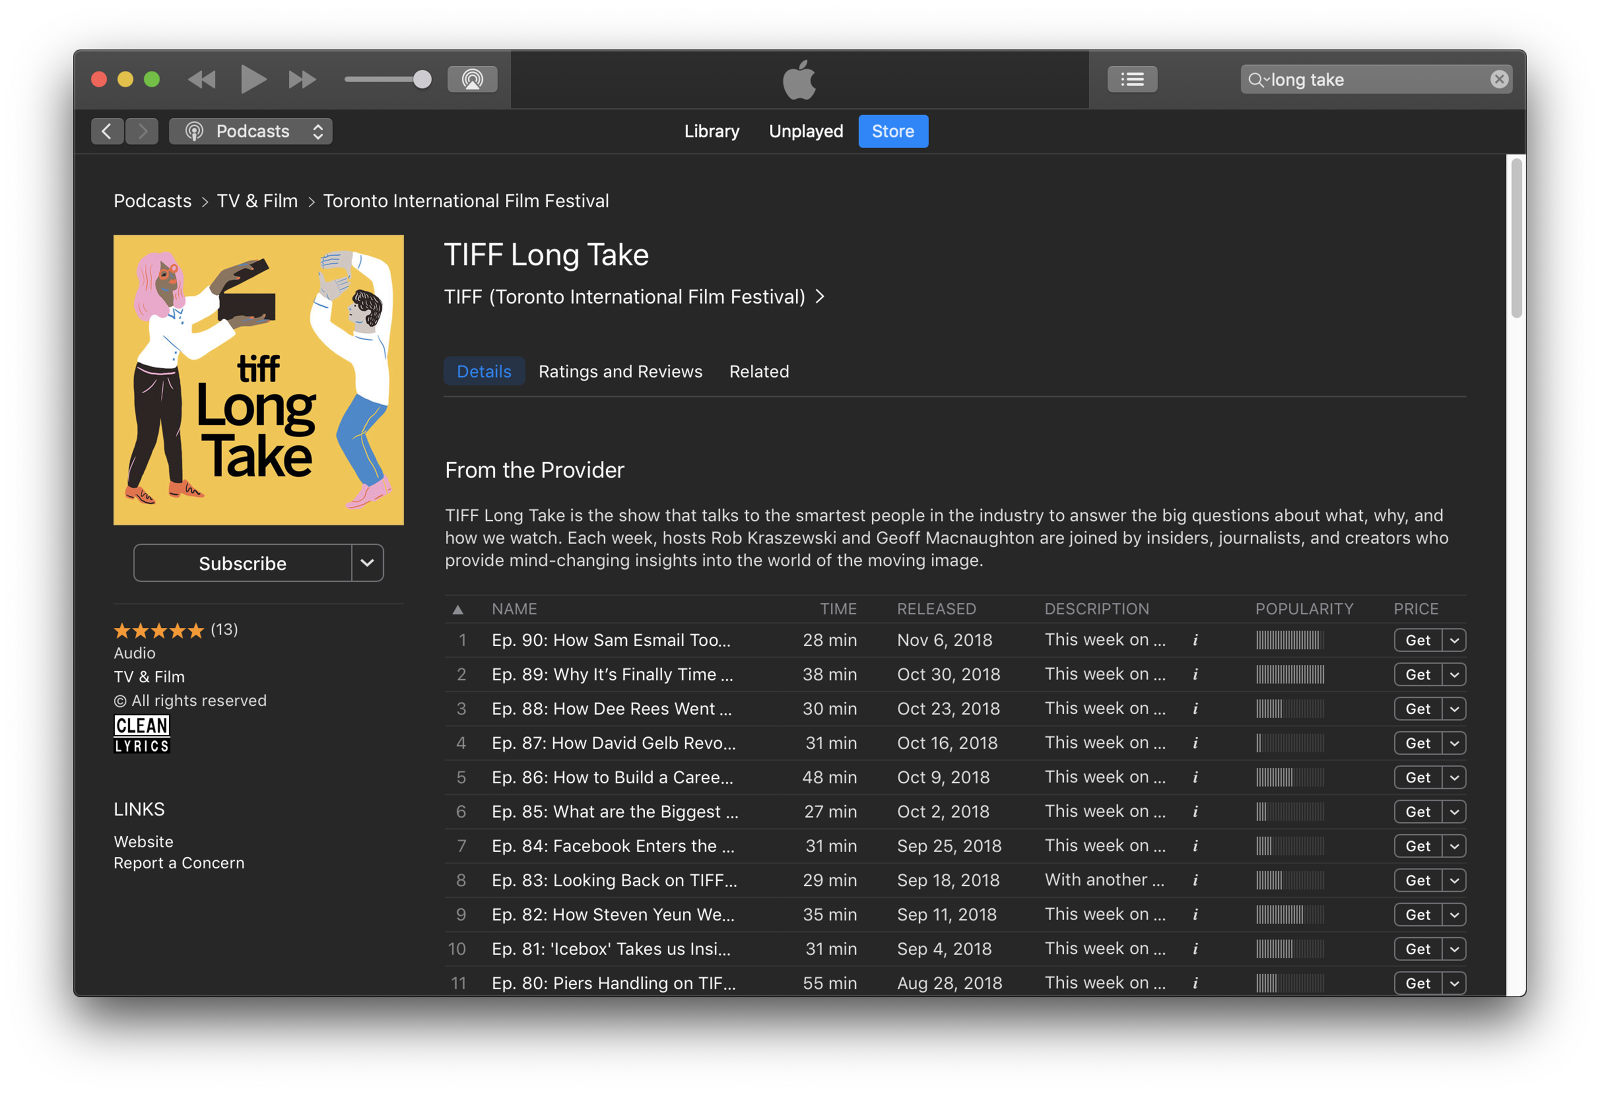Click the search magnifier icon
The width and height of the screenshot is (1600, 1094).
(1257, 80)
